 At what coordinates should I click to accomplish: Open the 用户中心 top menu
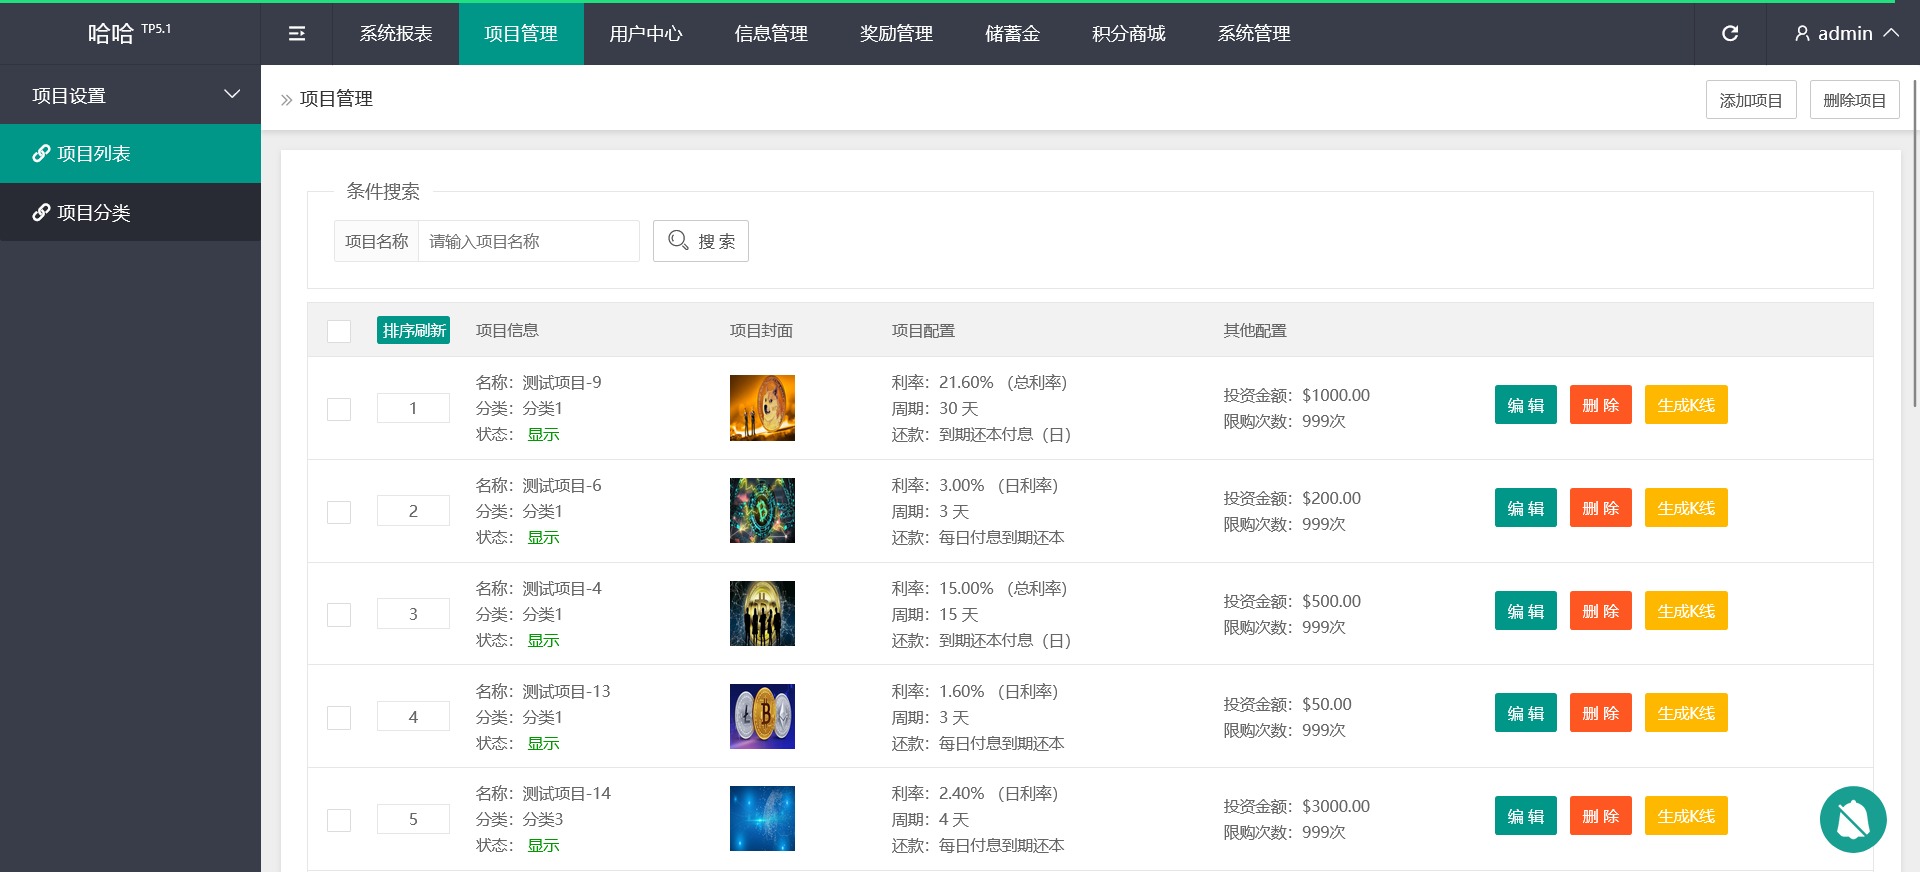tap(645, 34)
